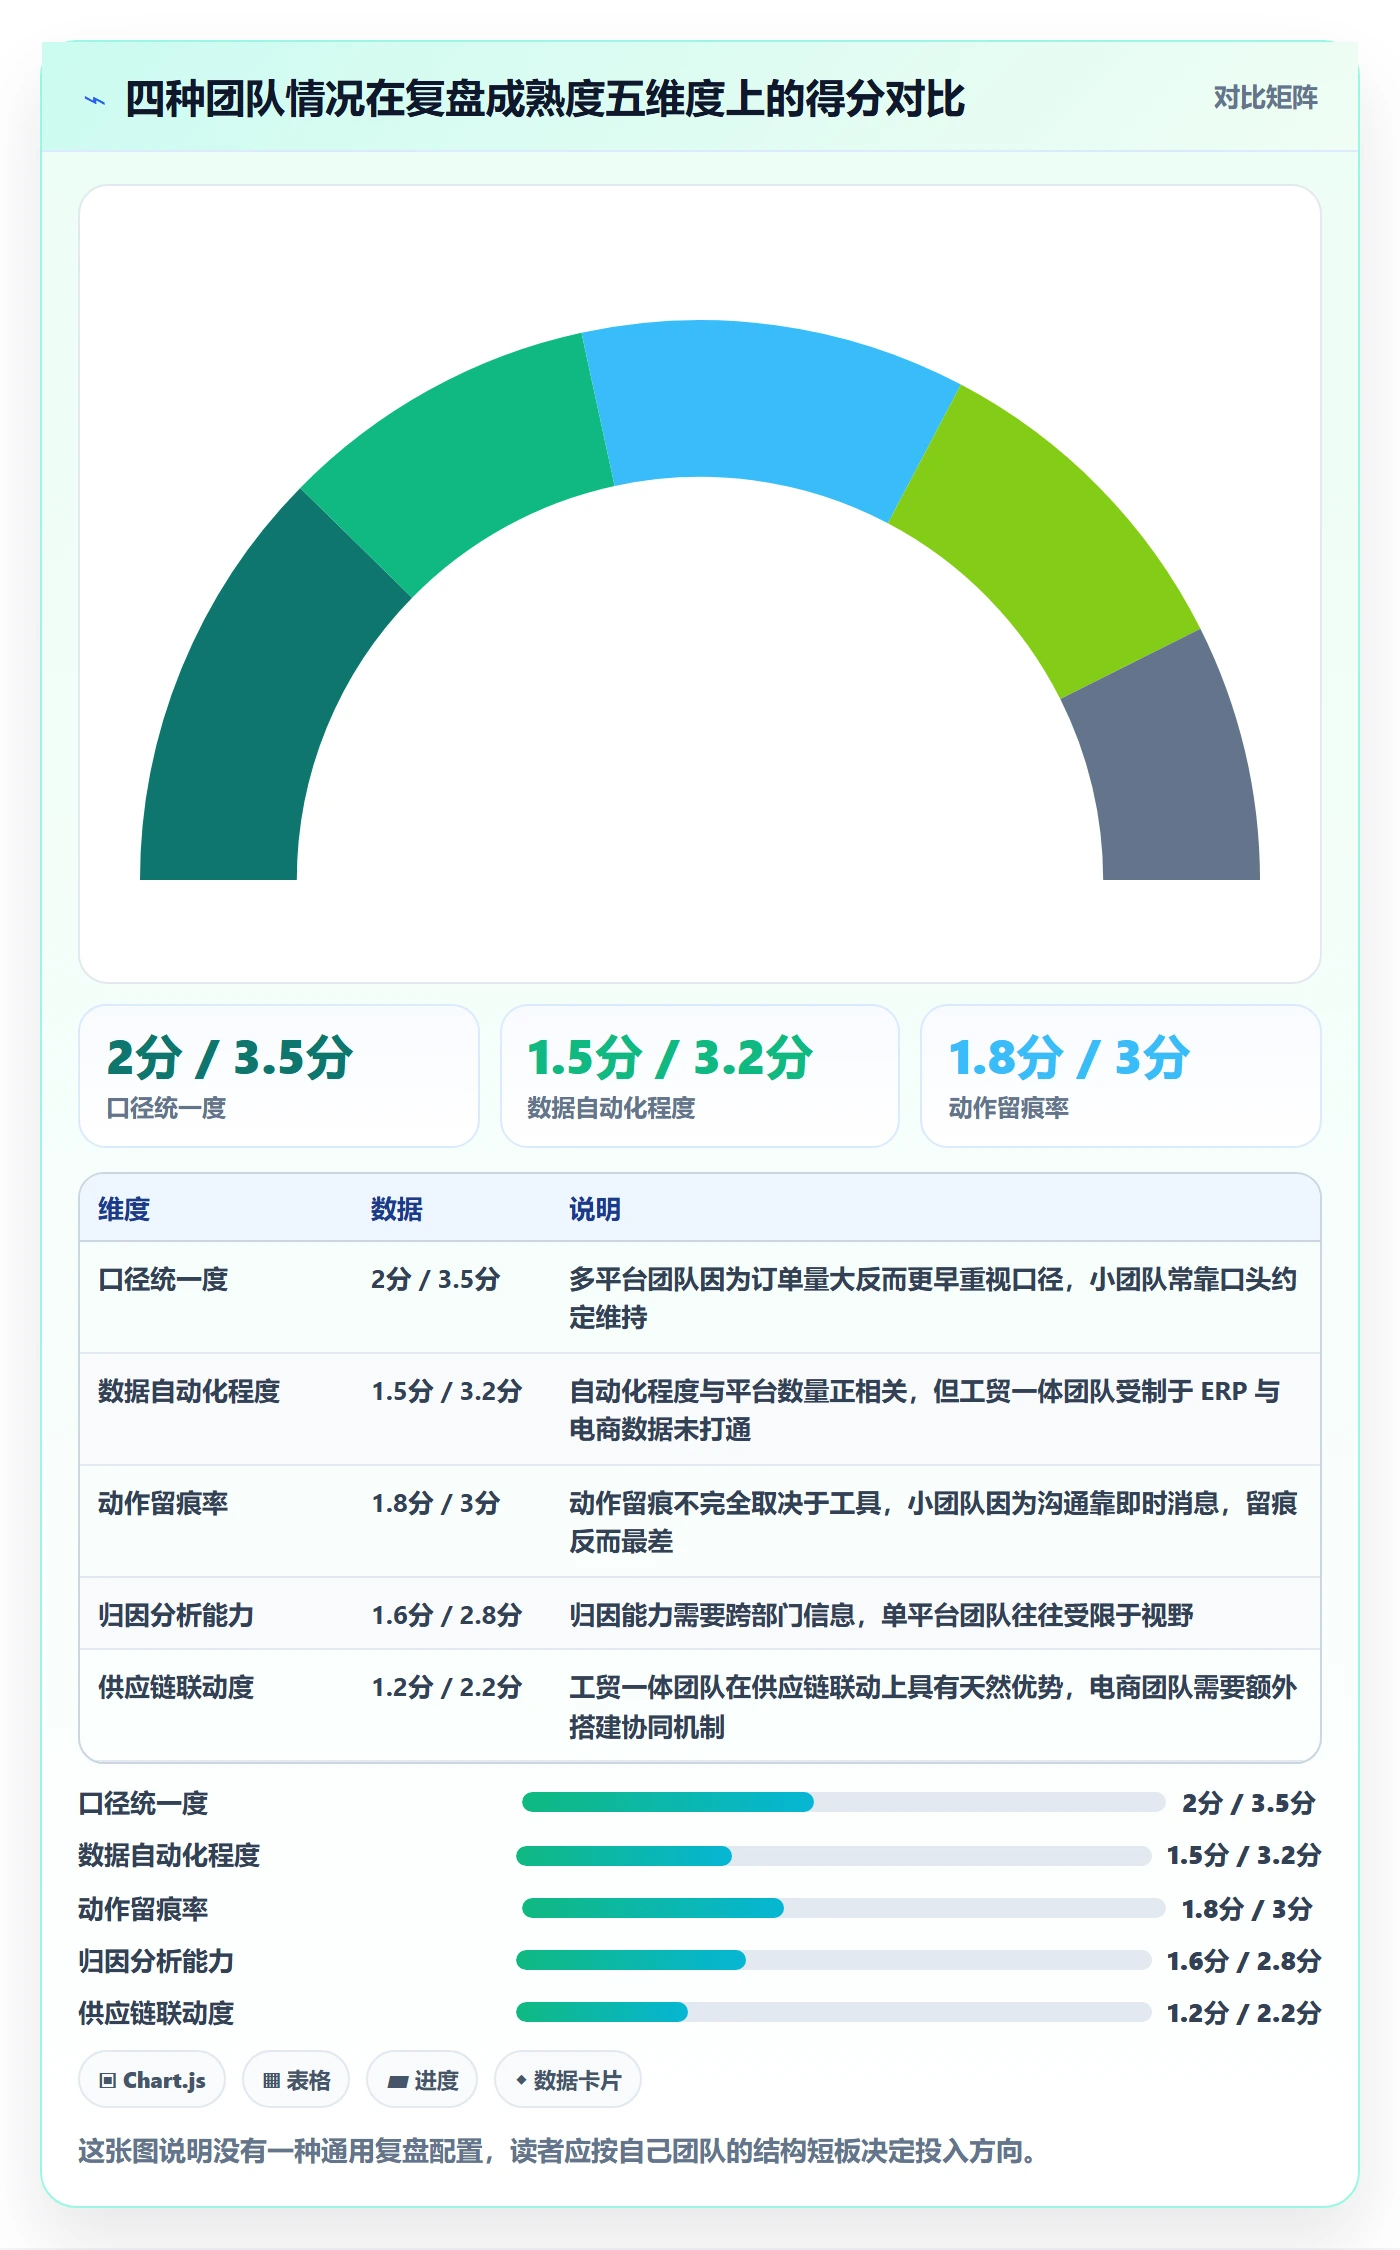Click the 数据自动化程度 progress bar

(833, 1856)
